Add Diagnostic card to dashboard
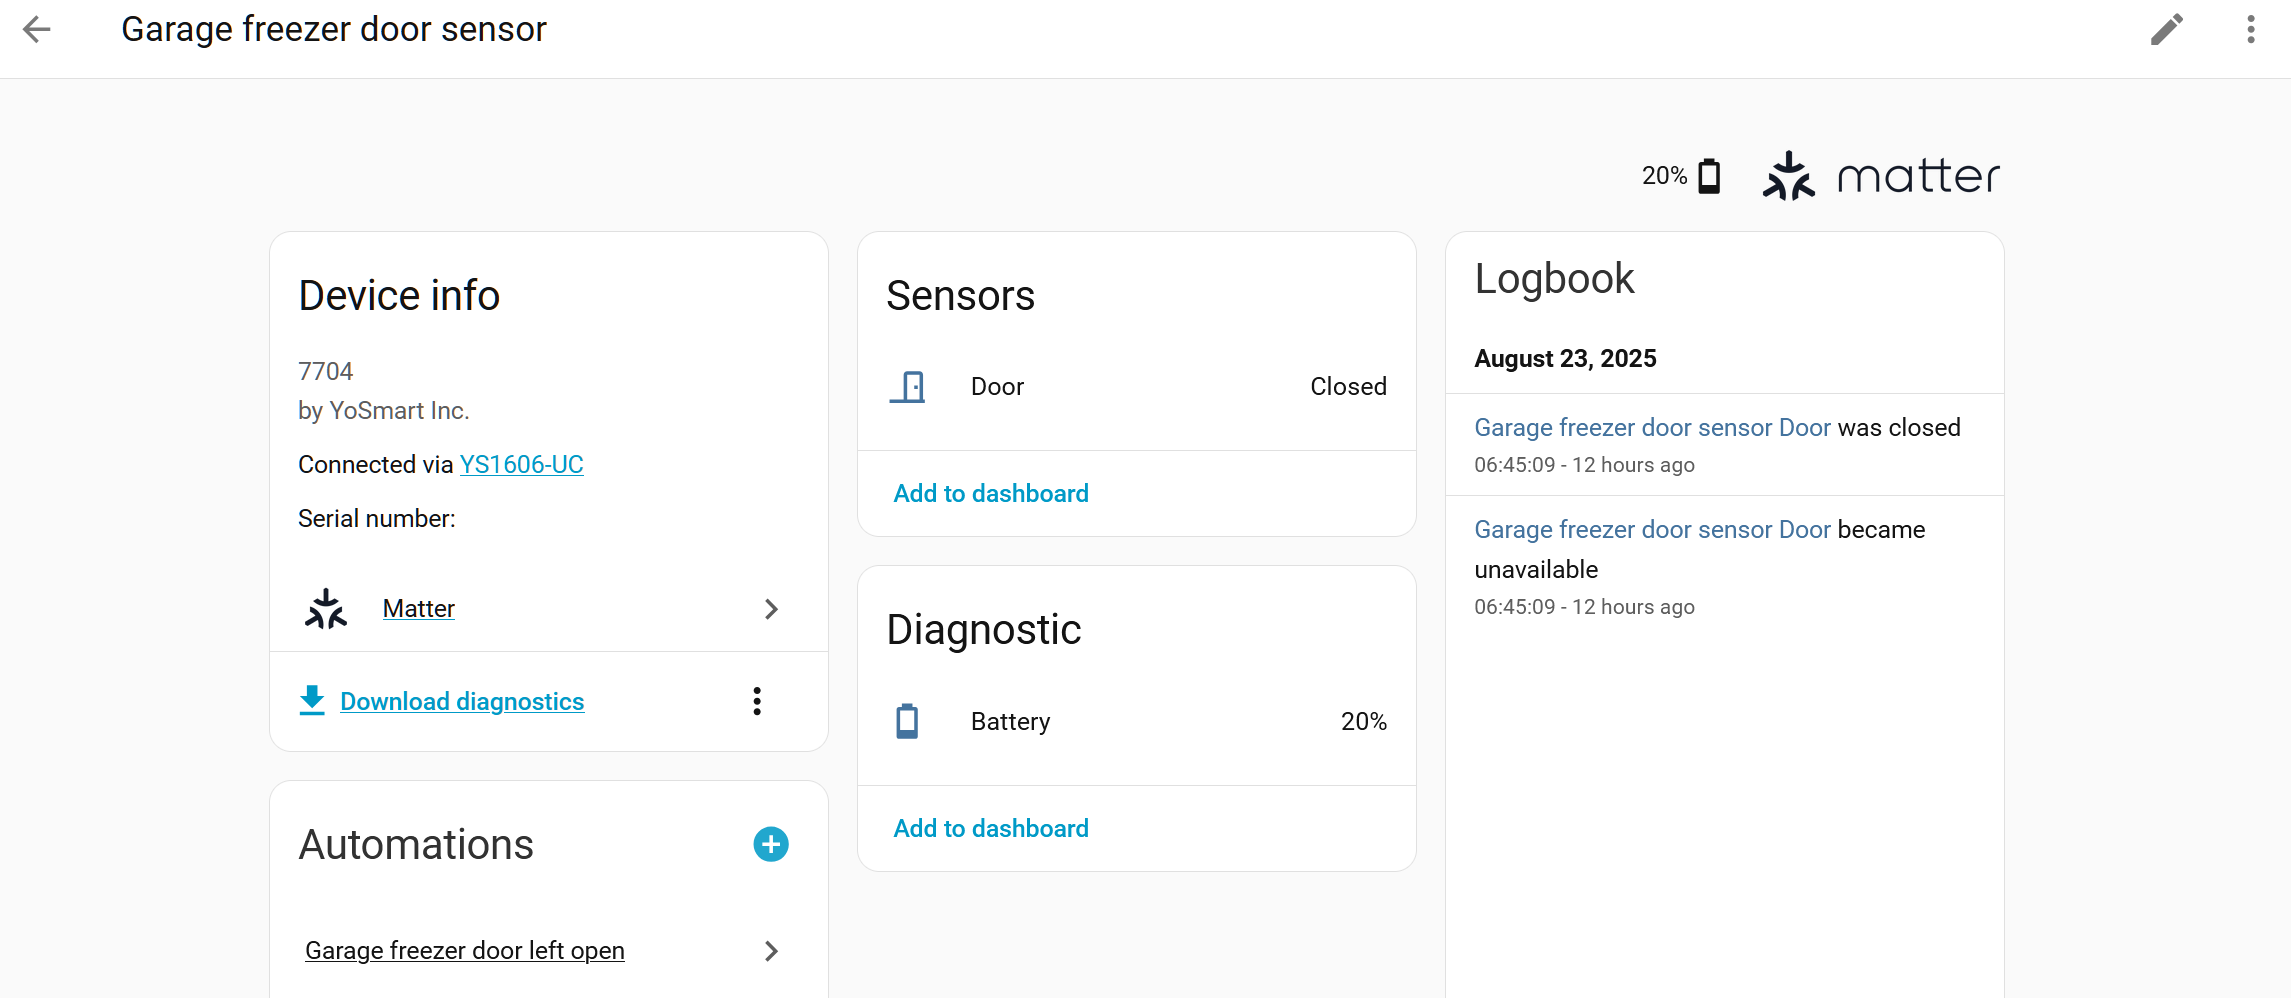The height and width of the screenshot is (998, 2291). [x=990, y=828]
